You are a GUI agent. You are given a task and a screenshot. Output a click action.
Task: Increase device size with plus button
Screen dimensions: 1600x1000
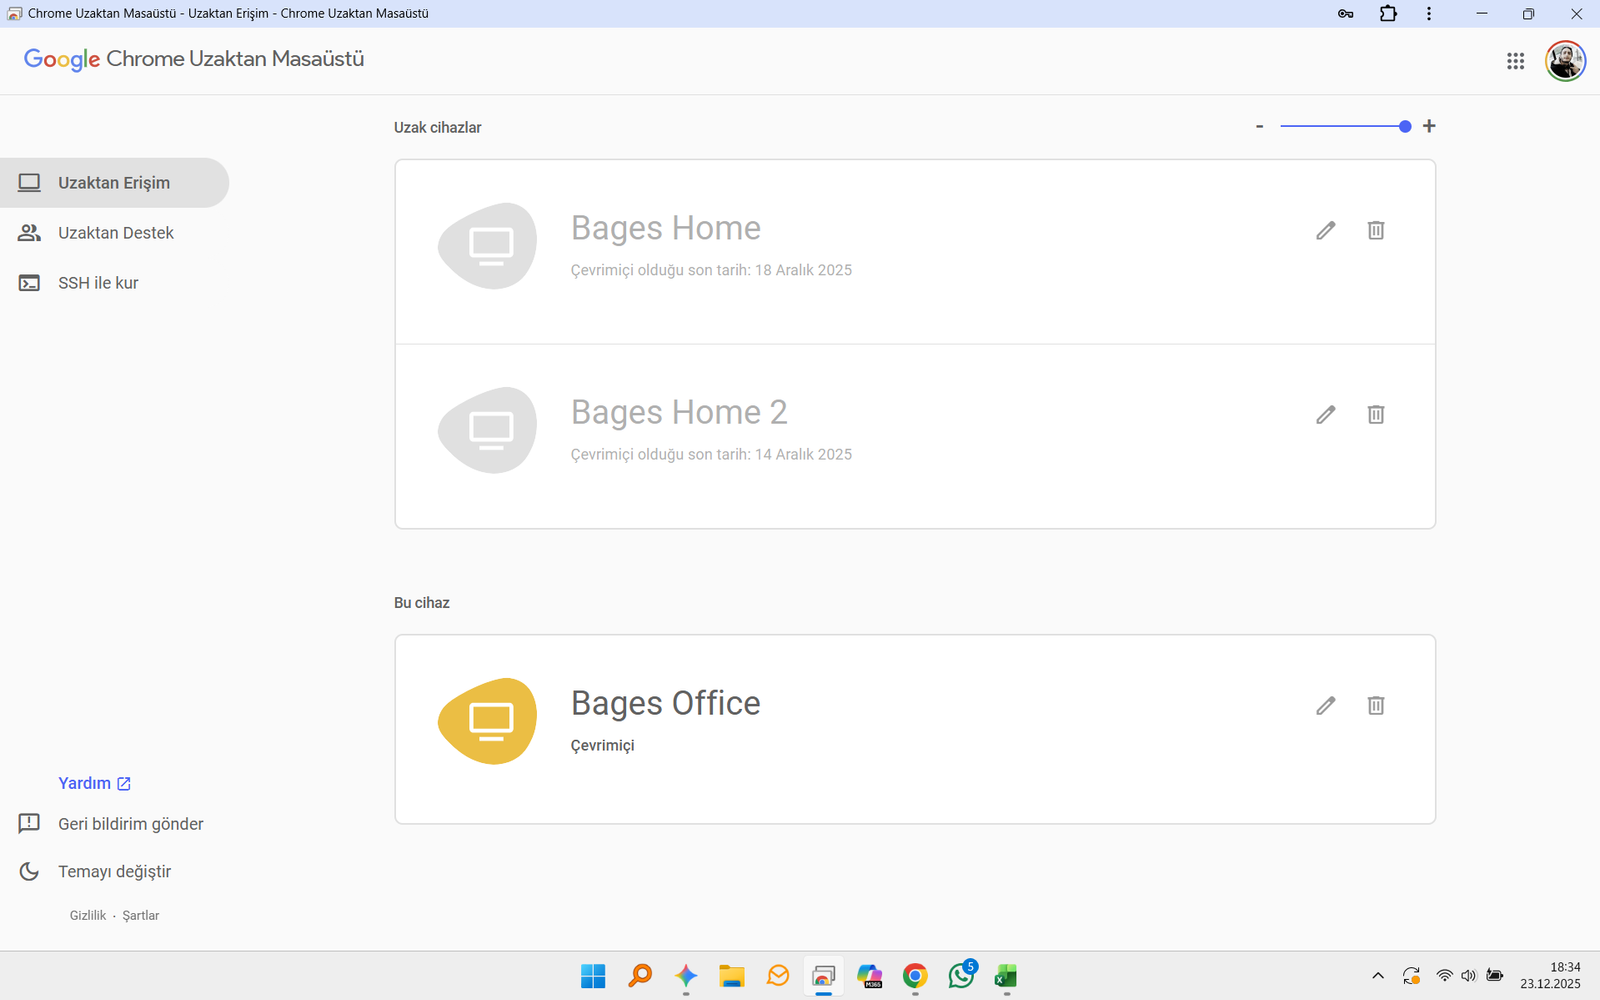pos(1429,126)
